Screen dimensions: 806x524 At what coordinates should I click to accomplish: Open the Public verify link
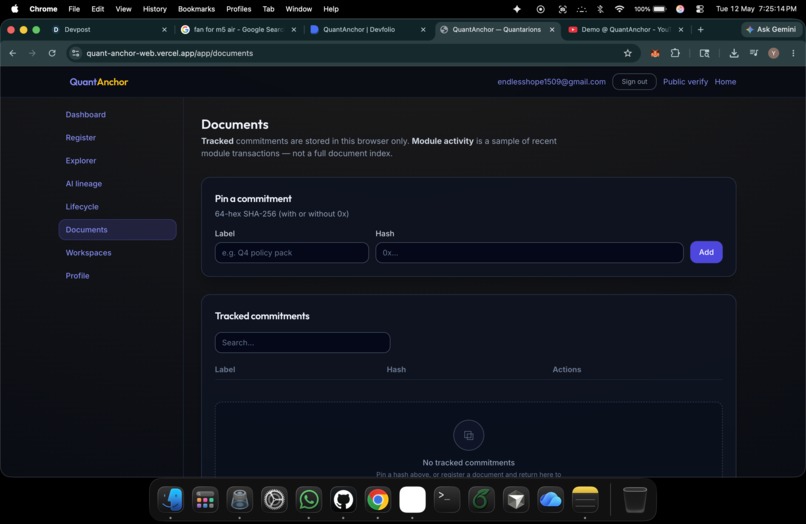pyautogui.click(x=685, y=82)
